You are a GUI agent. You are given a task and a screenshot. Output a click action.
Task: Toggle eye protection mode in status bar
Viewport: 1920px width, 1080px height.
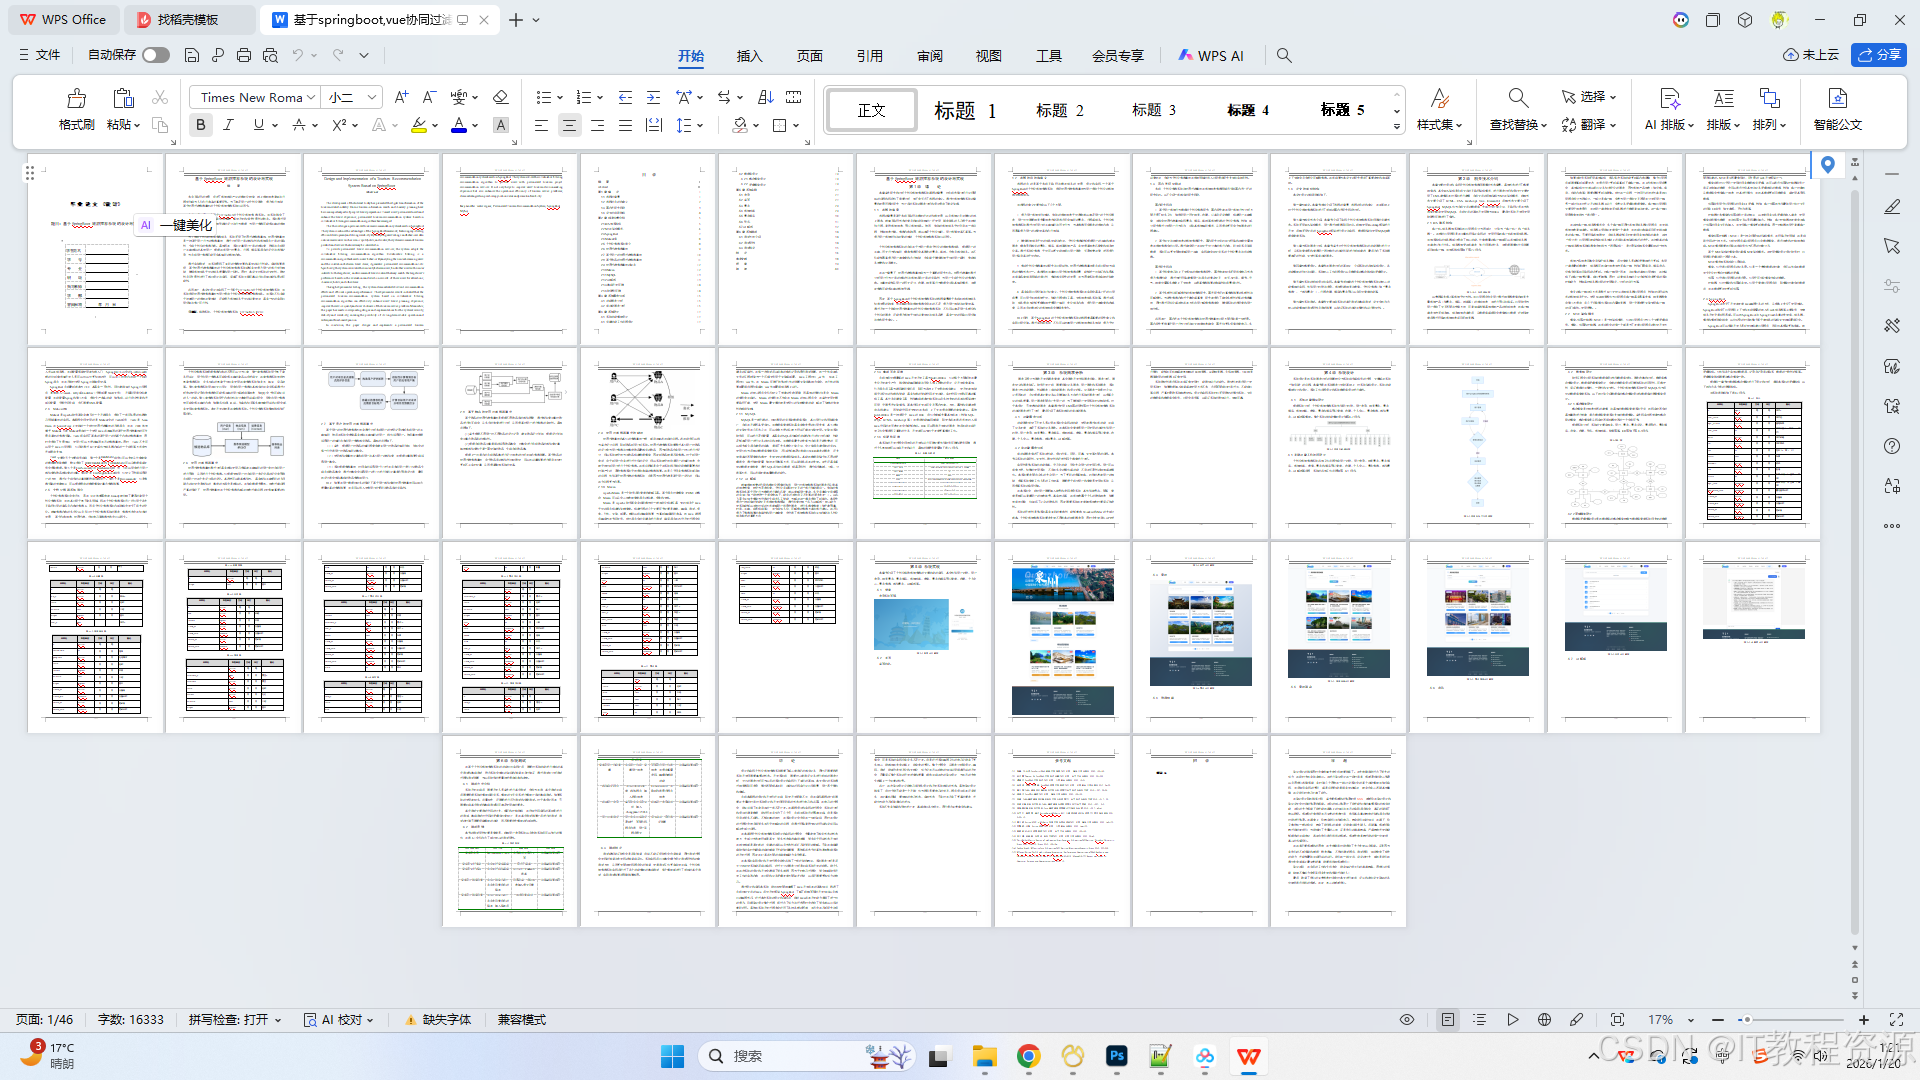(1407, 1020)
